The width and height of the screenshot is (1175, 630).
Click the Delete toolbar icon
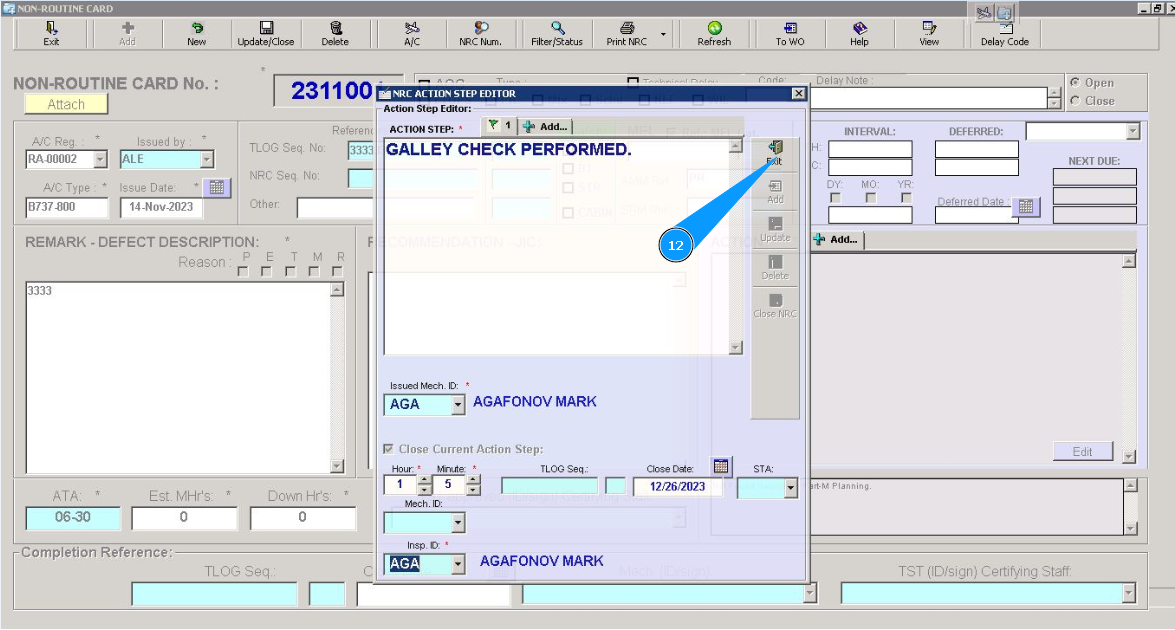pyautogui.click(x=335, y=34)
